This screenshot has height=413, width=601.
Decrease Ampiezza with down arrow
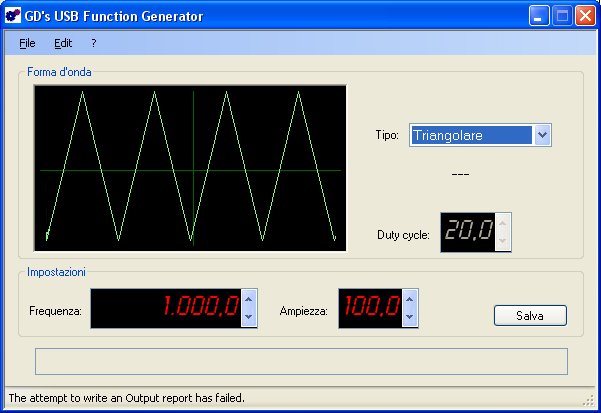[x=409, y=317]
